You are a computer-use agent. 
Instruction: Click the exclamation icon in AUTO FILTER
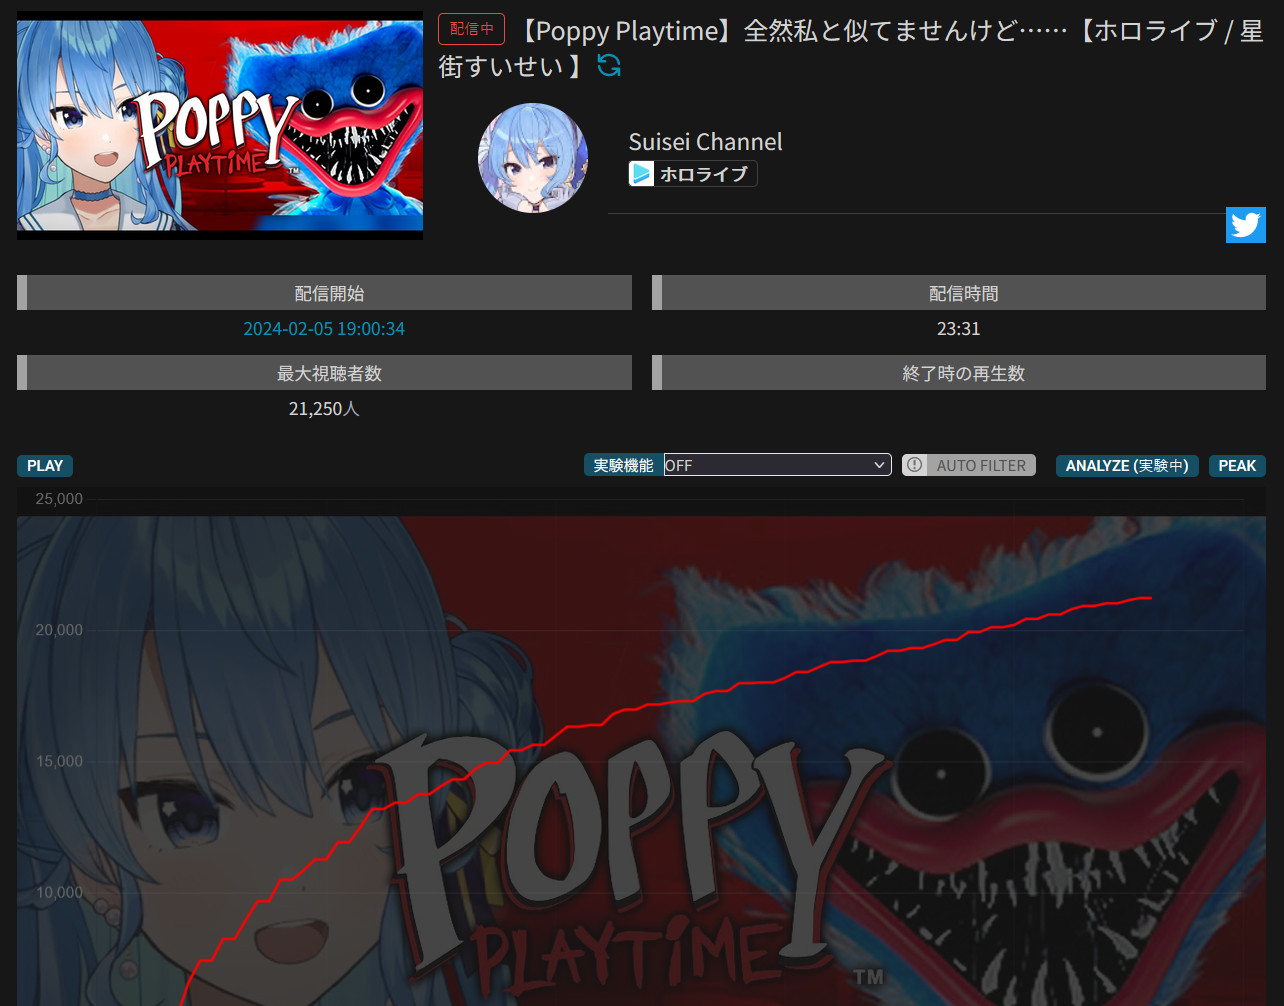tap(914, 465)
